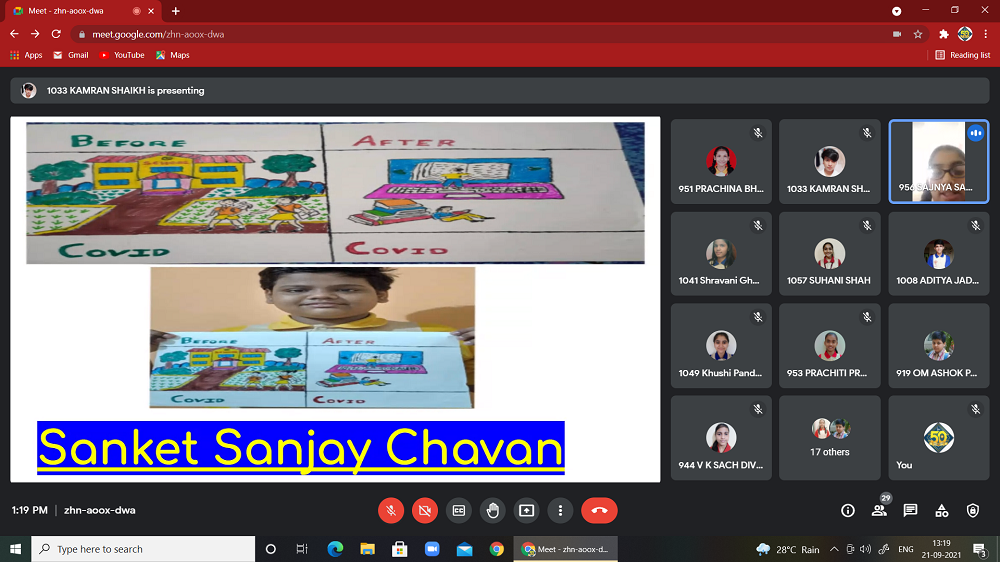Open host controls shield icon

click(973, 510)
